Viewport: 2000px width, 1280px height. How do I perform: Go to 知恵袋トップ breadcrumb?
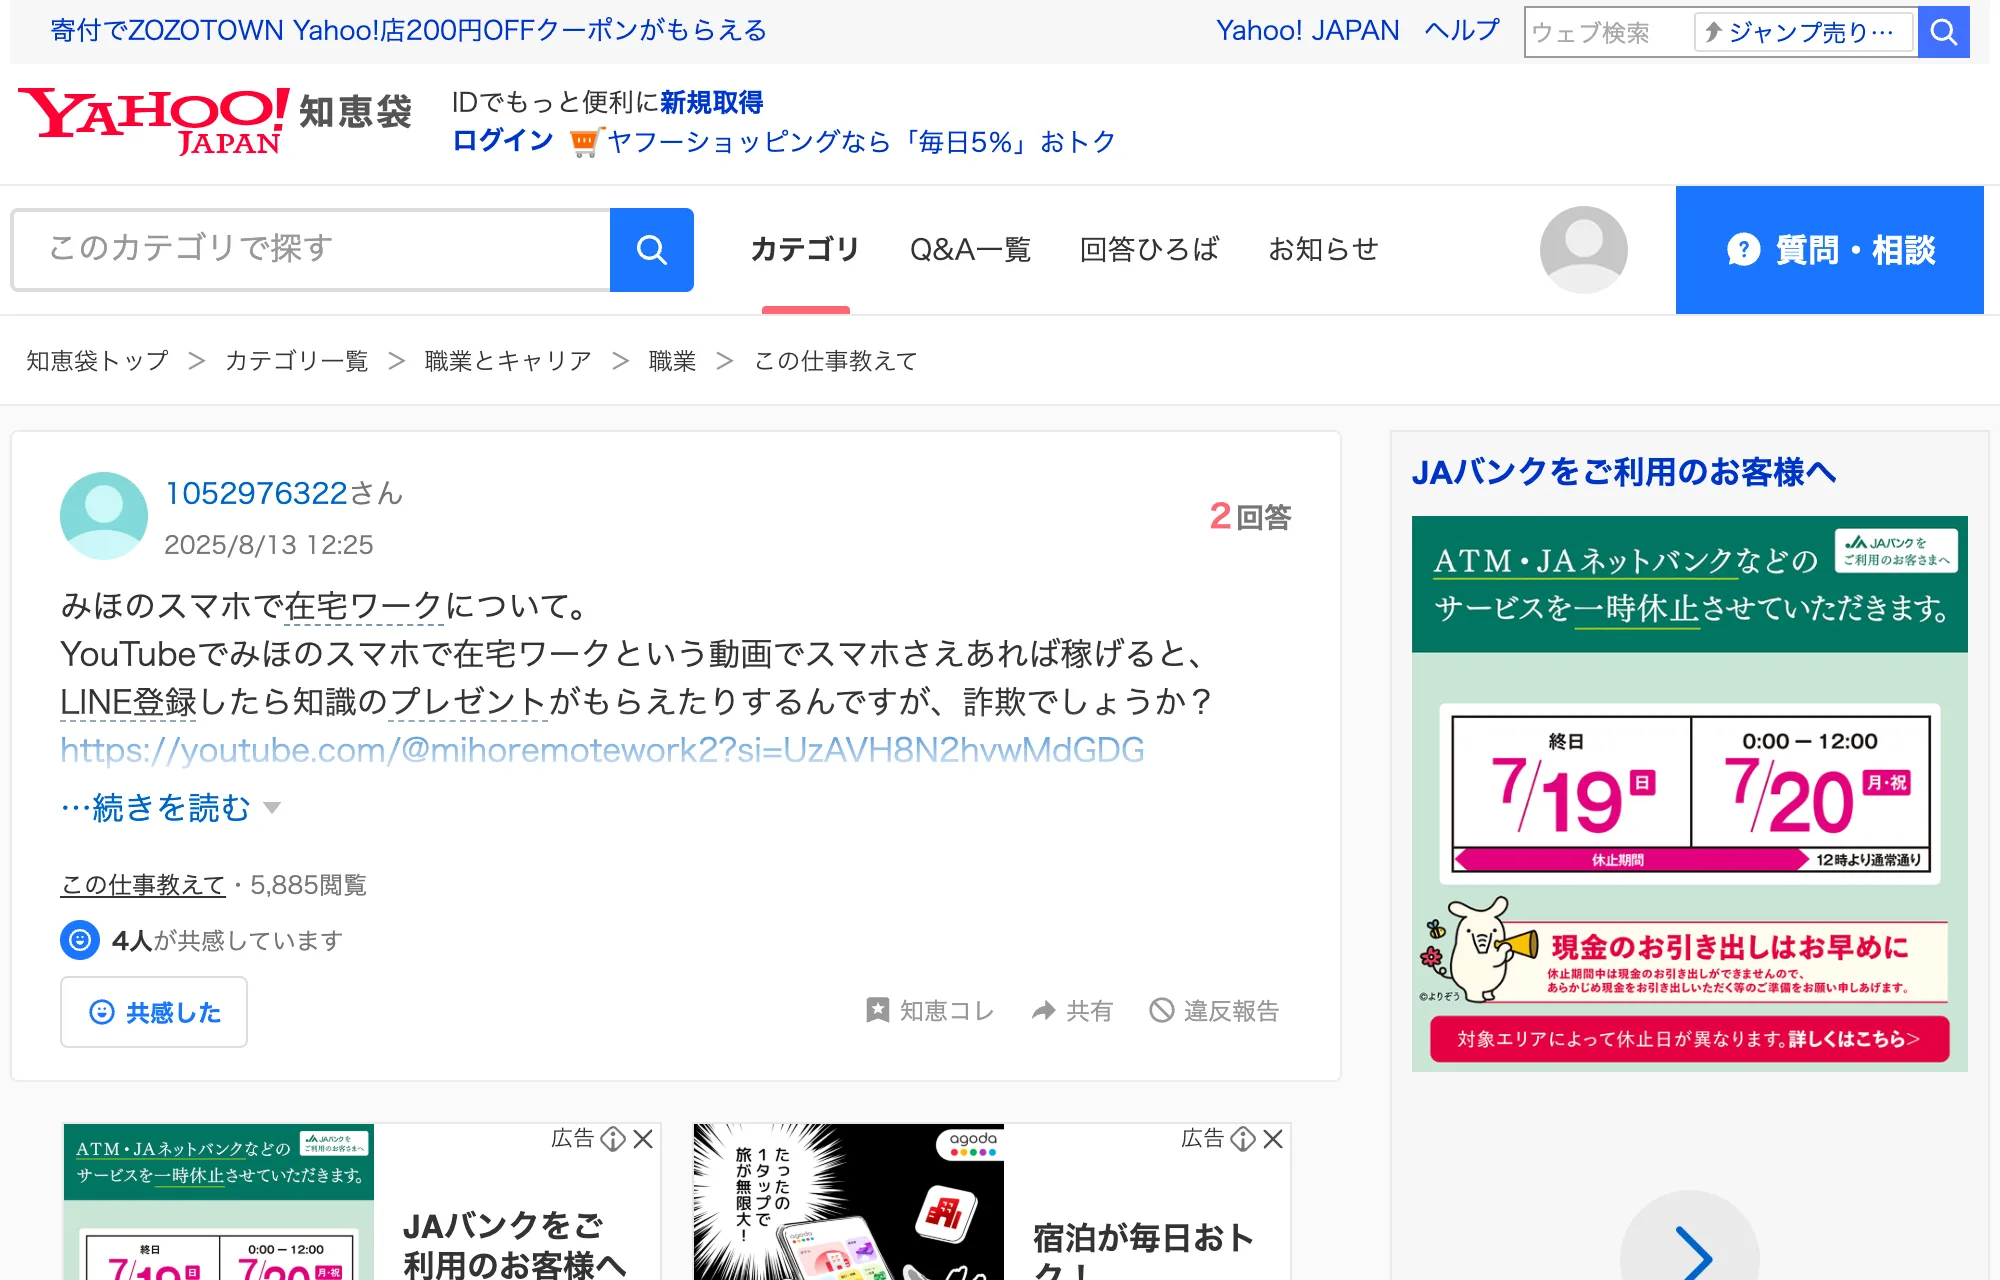(97, 361)
